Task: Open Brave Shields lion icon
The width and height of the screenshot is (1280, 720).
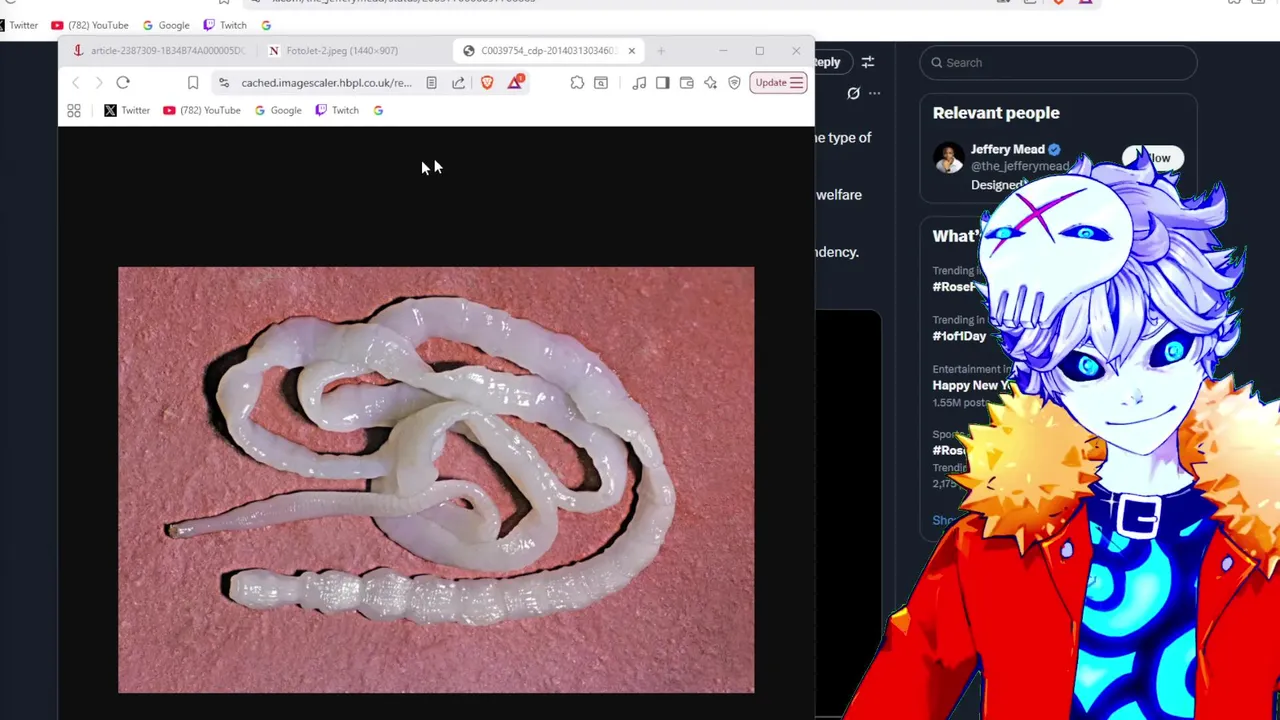Action: click(x=487, y=83)
